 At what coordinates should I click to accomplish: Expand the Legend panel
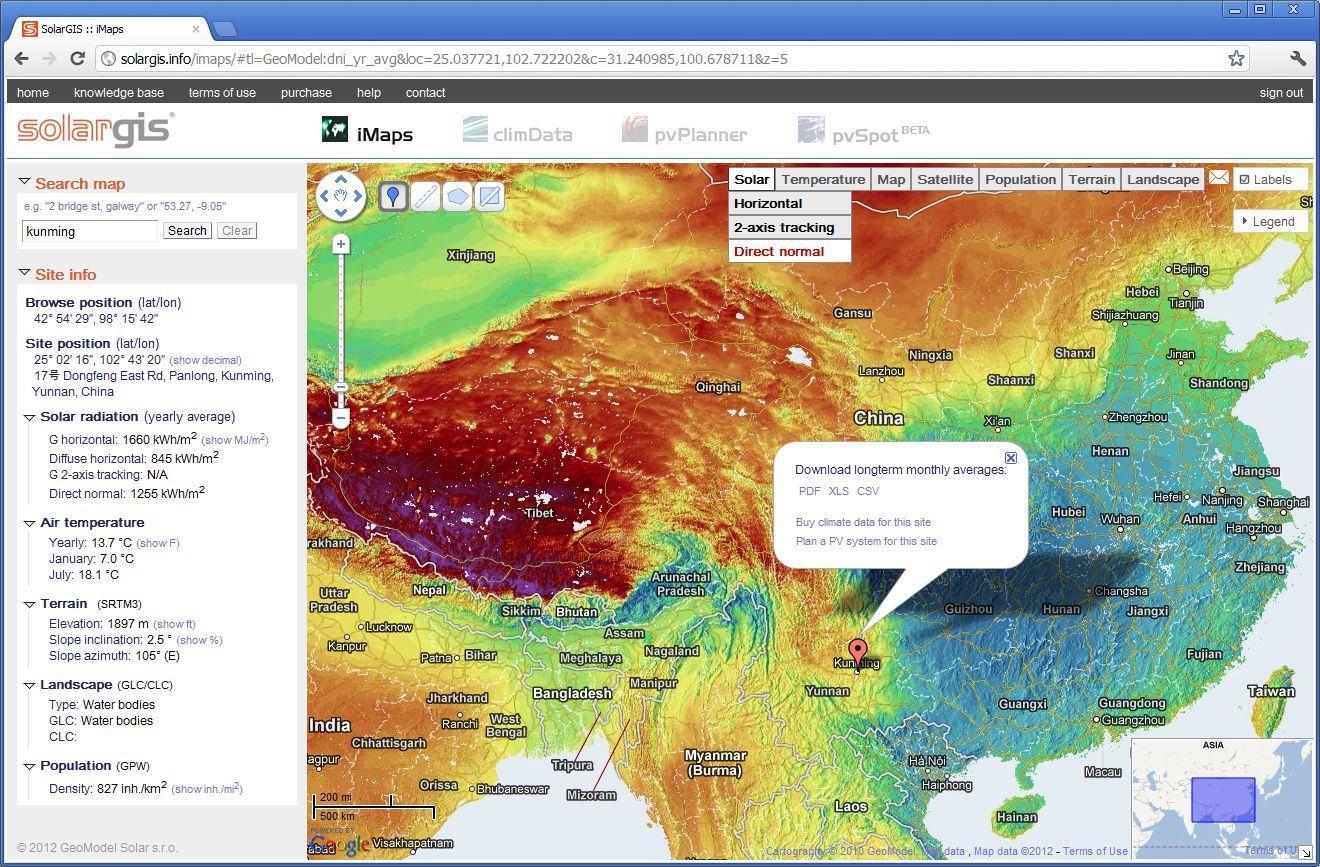tap(1271, 221)
